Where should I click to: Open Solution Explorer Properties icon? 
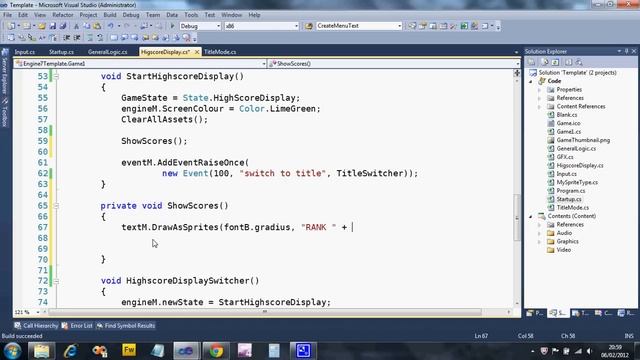[x=531, y=62]
